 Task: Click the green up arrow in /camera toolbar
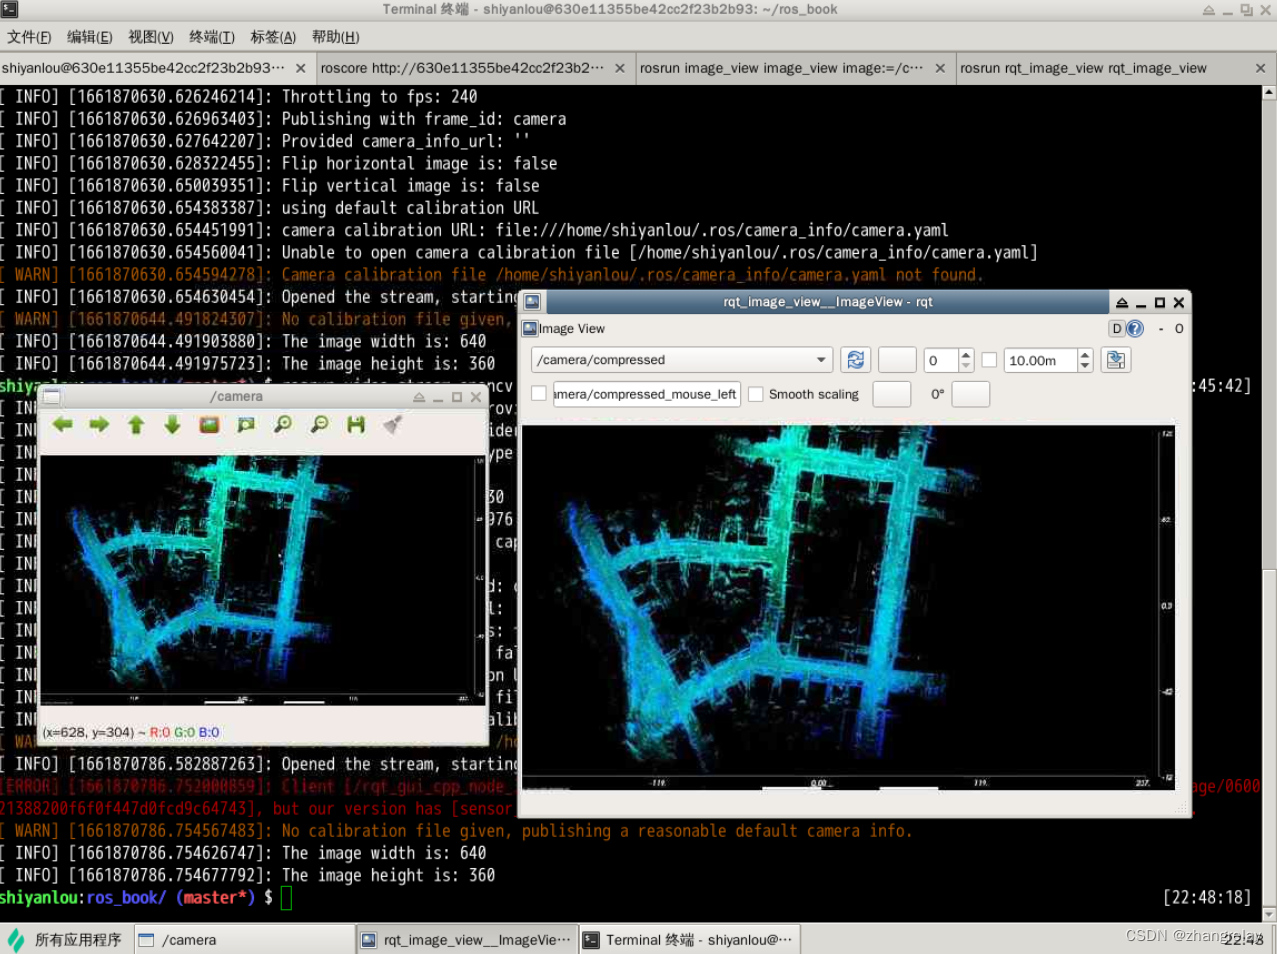135,424
